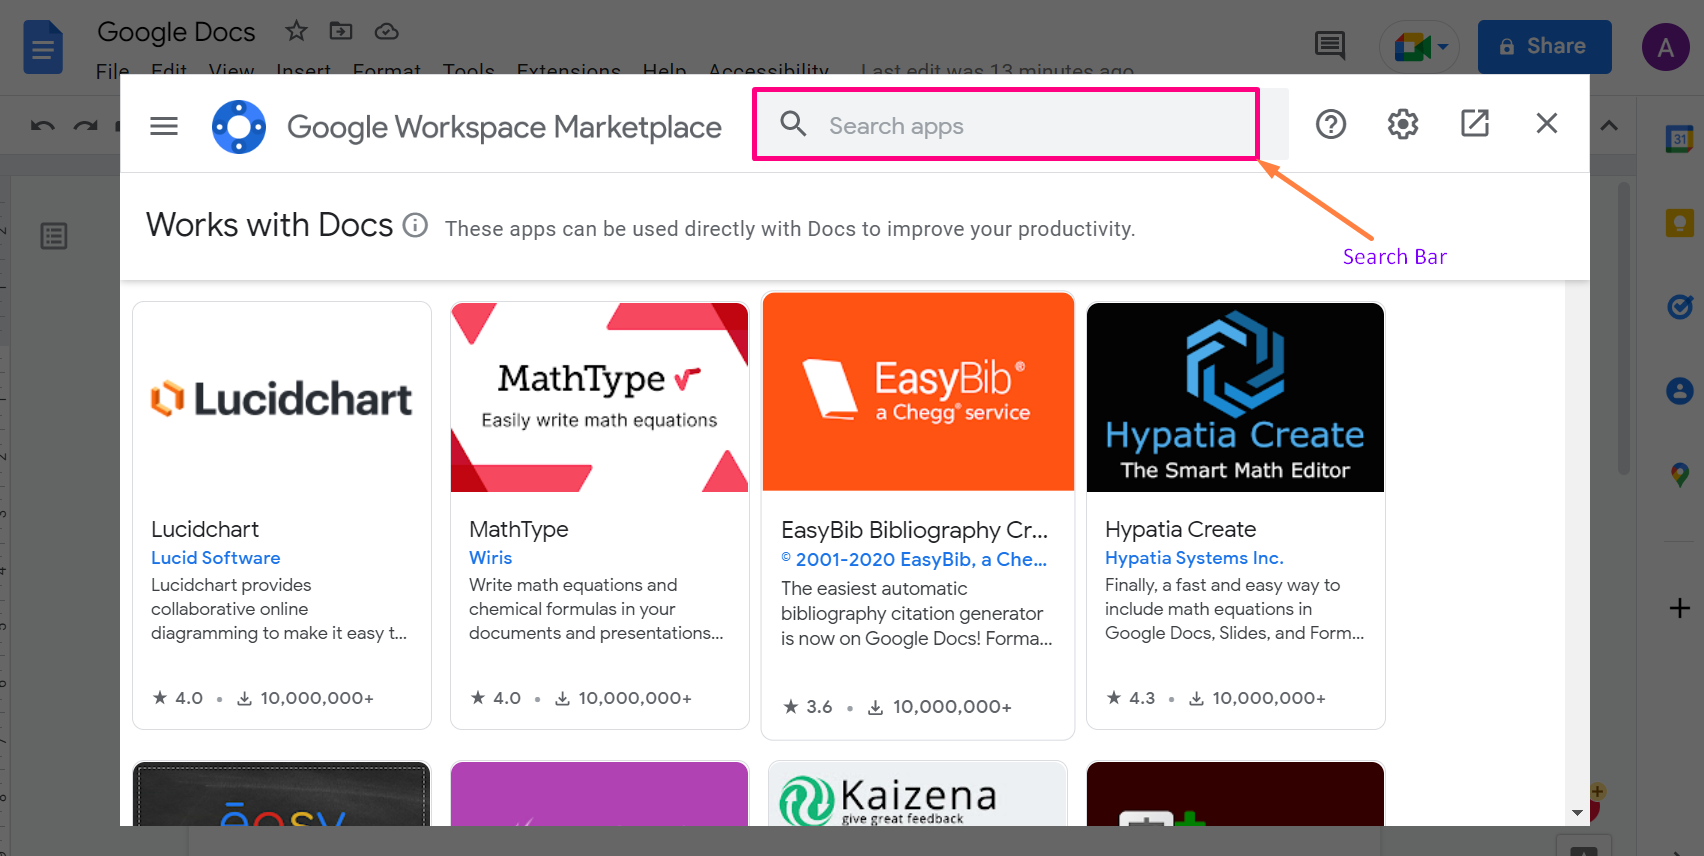Redo the action in Docs
The height and width of the screenshot is (856, 1704).
(x=86, y=126)
